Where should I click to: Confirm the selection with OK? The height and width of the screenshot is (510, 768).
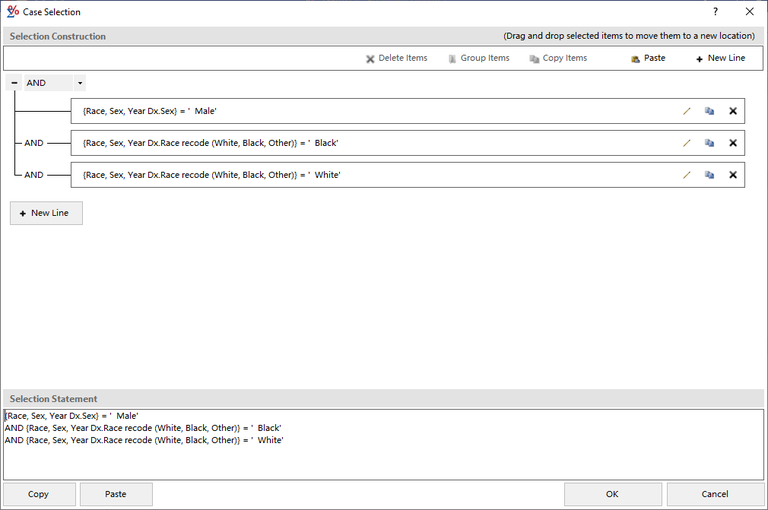coord(612,494)
